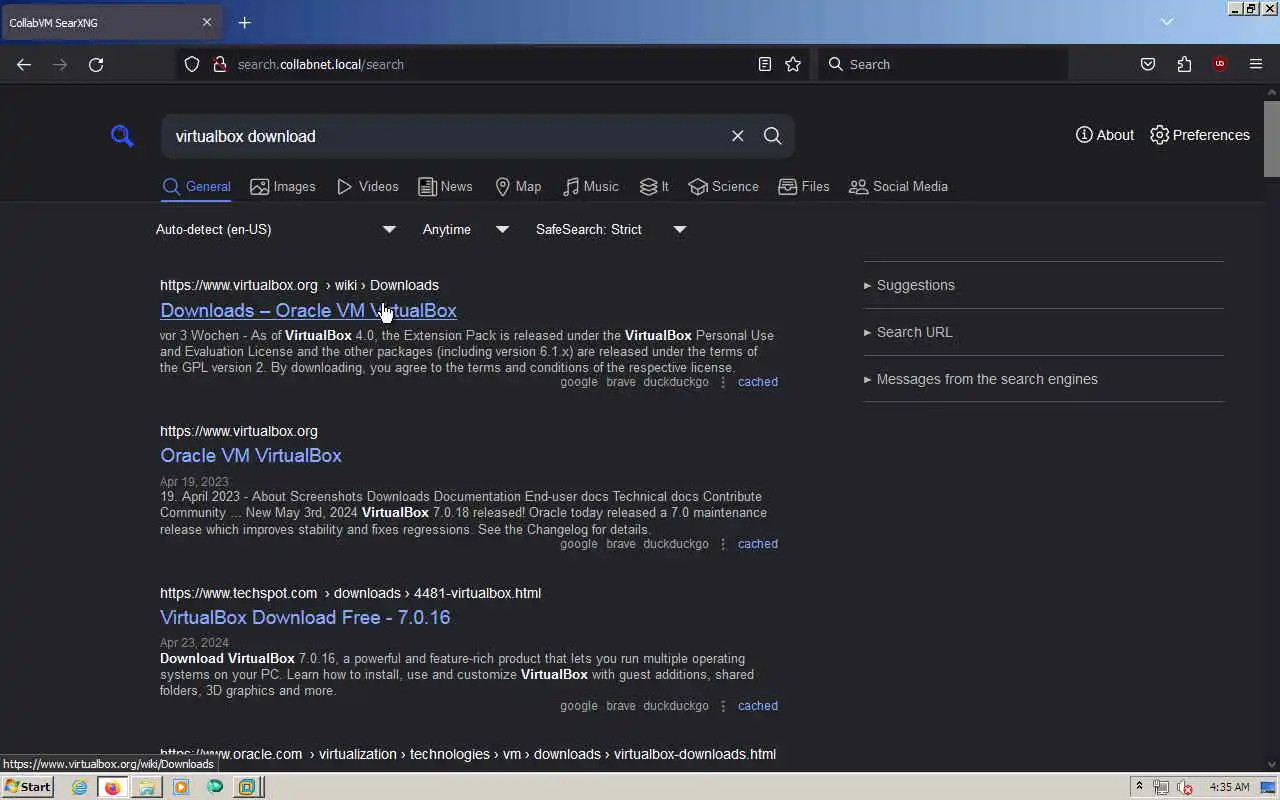Open the Firefox application menu
The image size is (1280, 800).
coord(1256,64)
